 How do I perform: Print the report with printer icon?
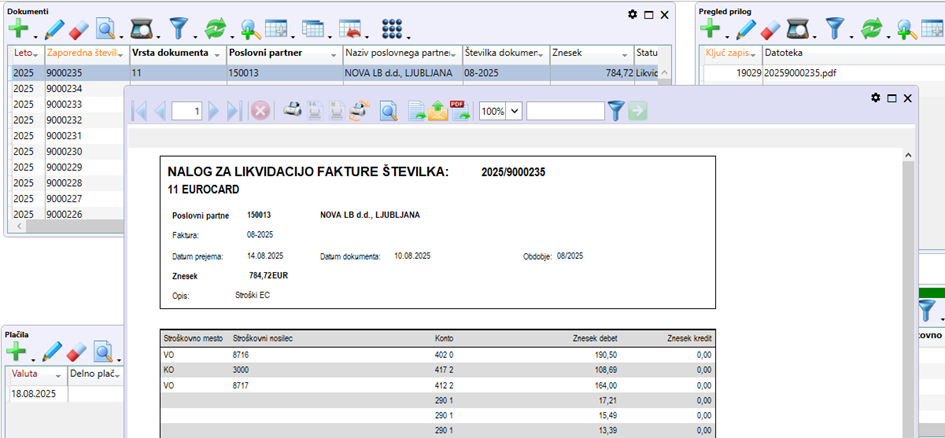click(x=292, y=111)
